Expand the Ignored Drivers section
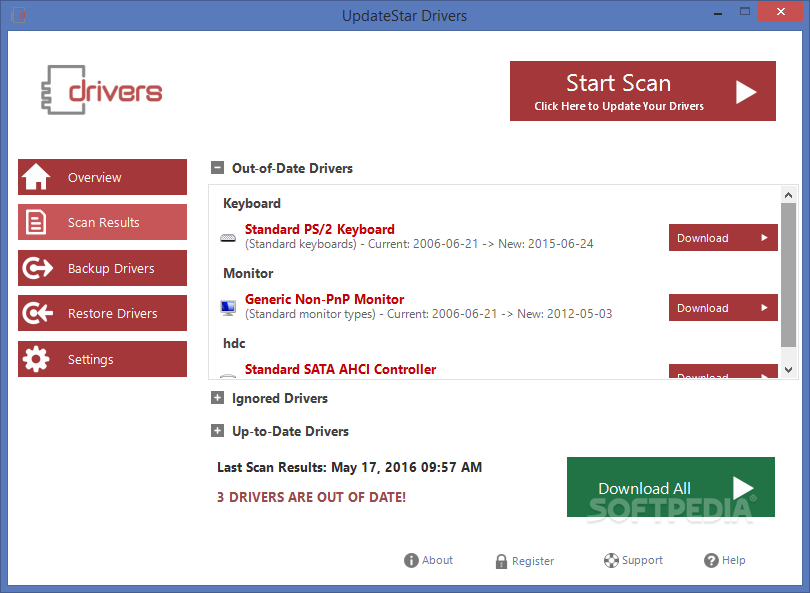Image resolution: width=810 pixels, height=593 pixels. [x=217, y=398]
